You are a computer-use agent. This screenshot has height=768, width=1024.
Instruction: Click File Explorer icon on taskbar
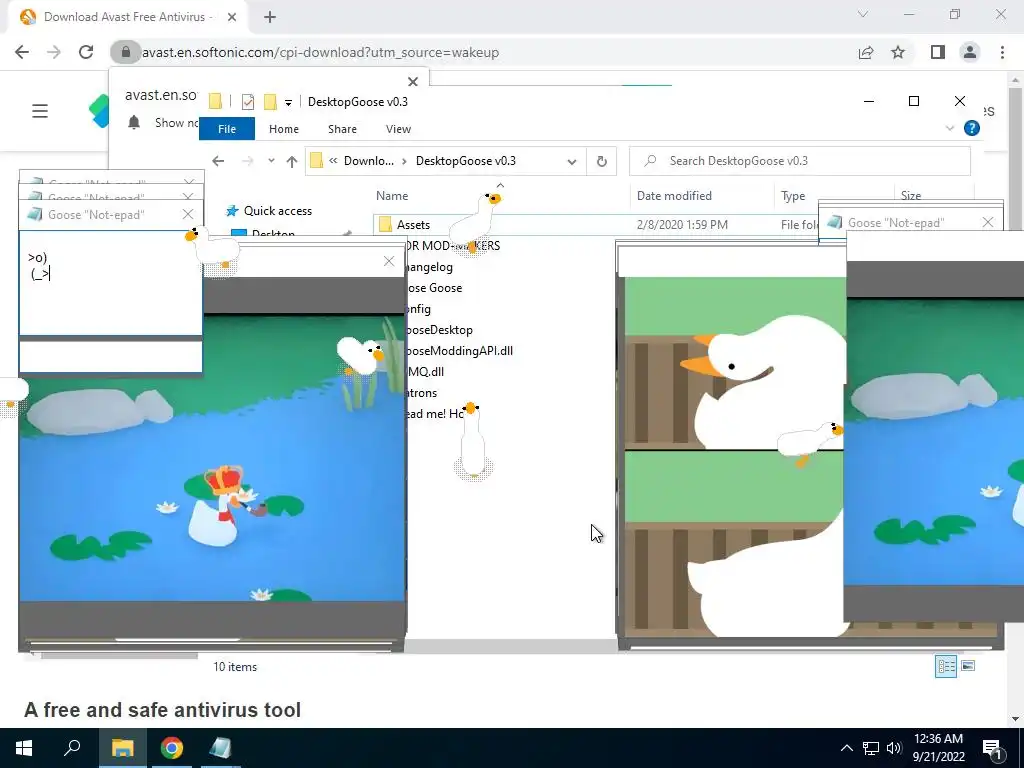coord(122,748)
